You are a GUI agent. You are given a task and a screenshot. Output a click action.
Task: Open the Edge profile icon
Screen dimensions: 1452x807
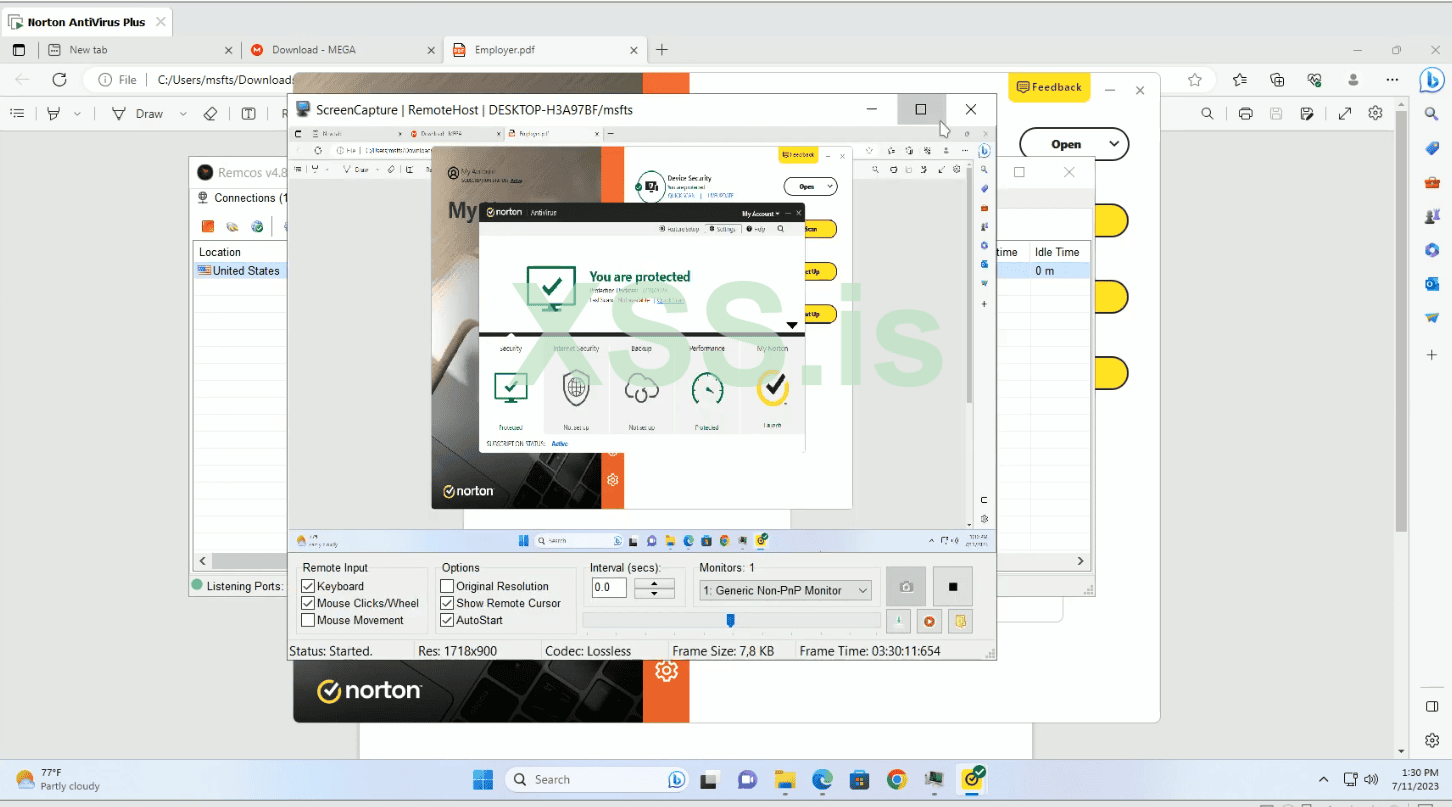(1354, 80)
